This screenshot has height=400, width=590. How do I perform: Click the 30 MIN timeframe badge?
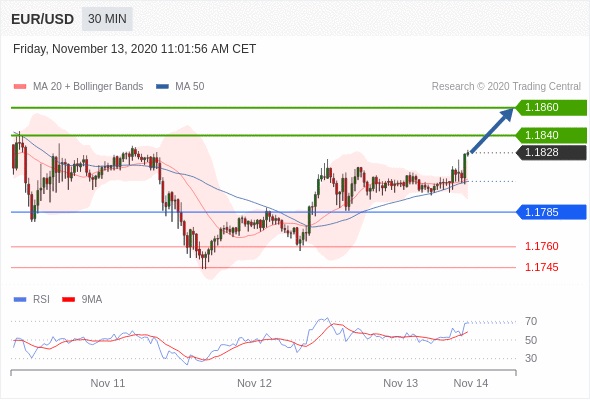(x=107, y=19)
